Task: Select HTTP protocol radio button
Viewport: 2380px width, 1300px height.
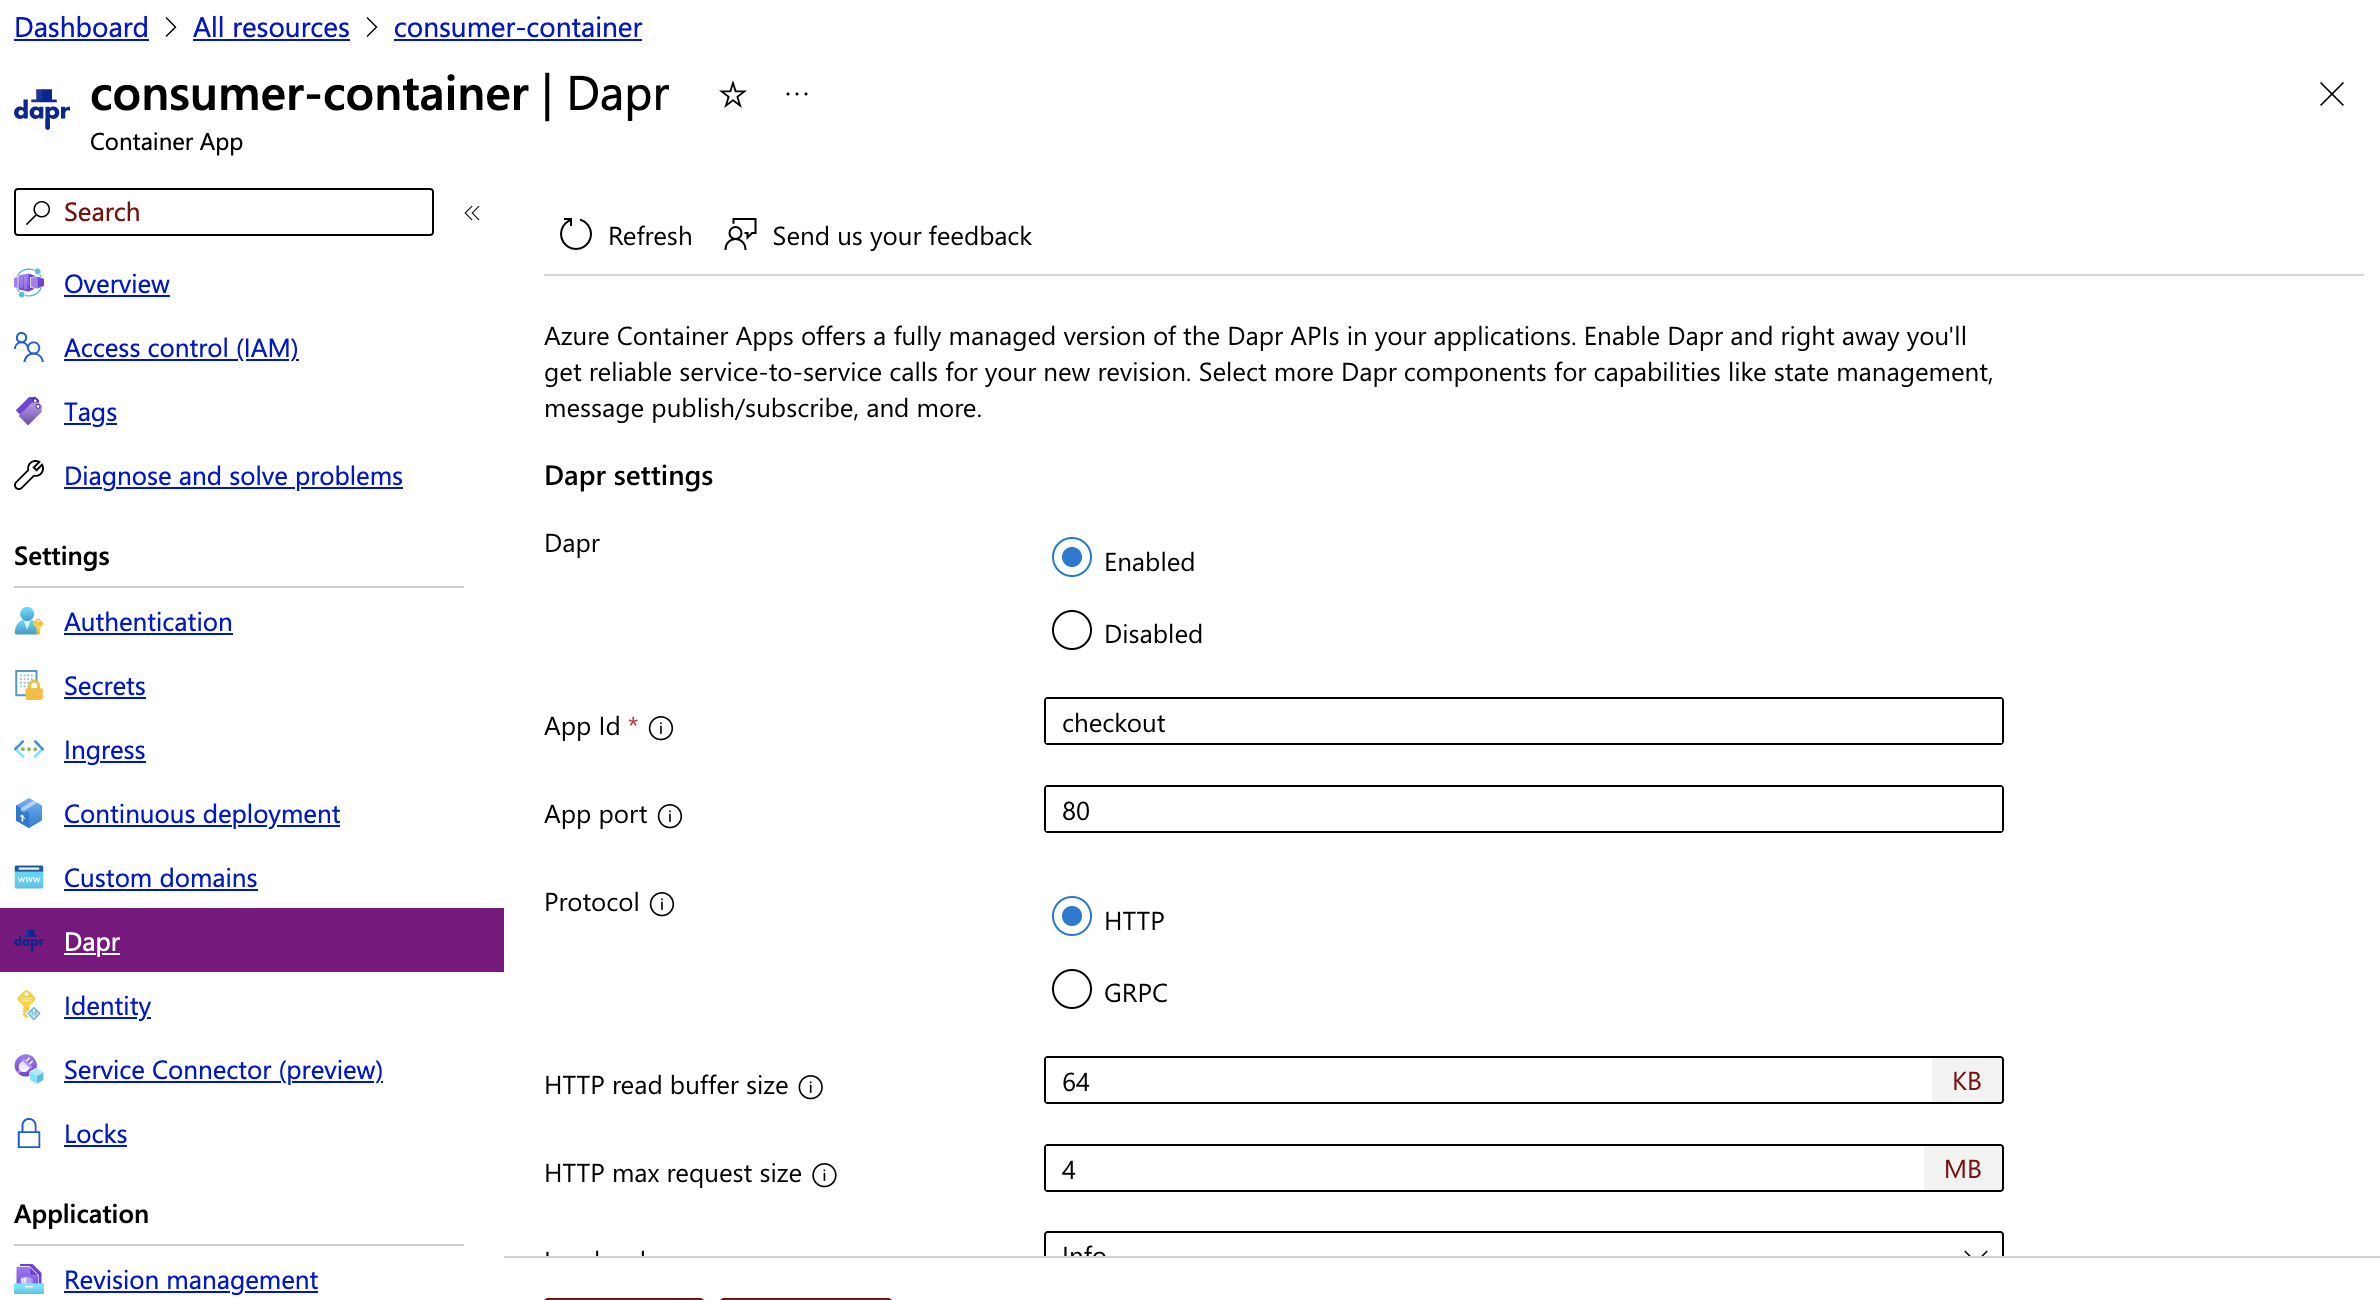Action: (x=1071, y=916)
